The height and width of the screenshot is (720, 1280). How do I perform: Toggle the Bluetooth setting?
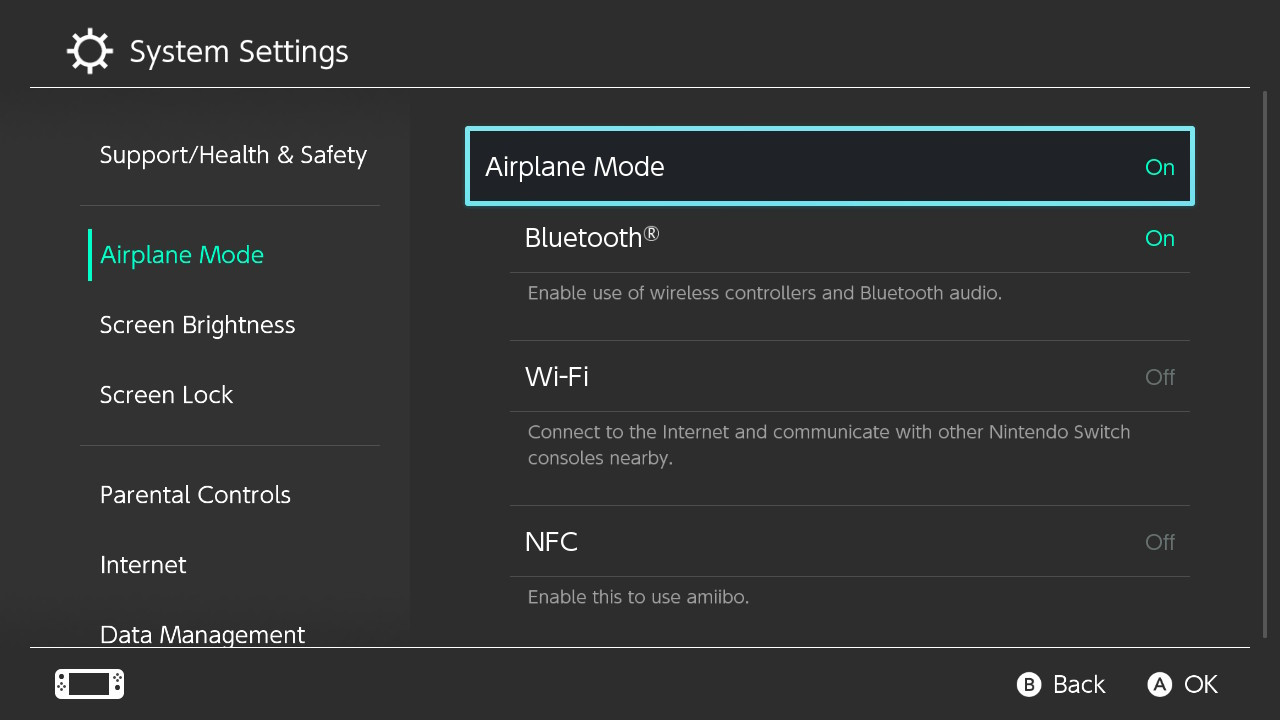pos(849,238)
